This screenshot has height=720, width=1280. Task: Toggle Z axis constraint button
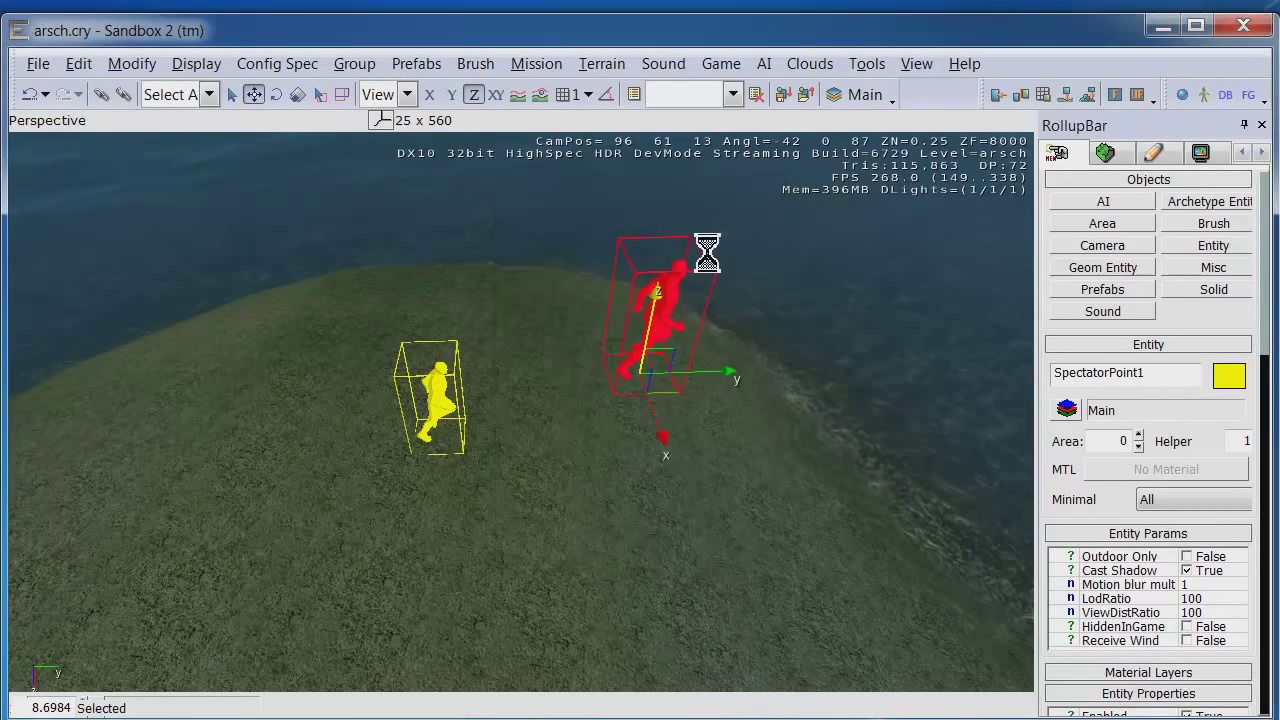click(x=474, y=95)
